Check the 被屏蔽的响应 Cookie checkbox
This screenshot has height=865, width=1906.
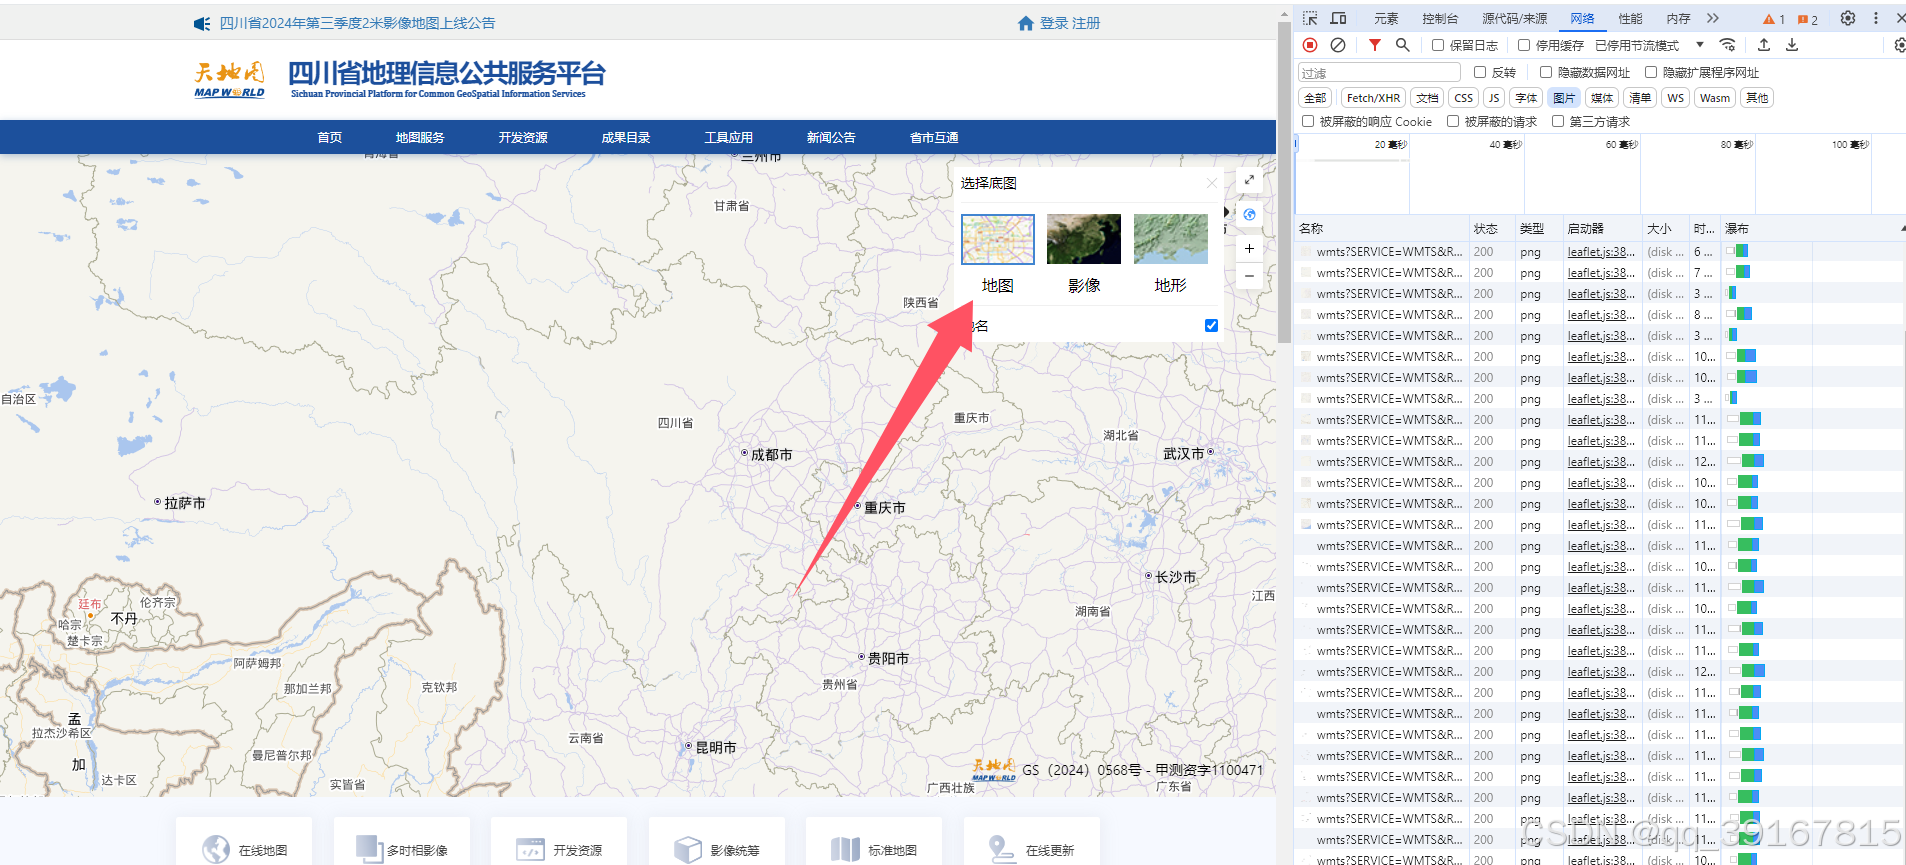[x=1308, y=121]
